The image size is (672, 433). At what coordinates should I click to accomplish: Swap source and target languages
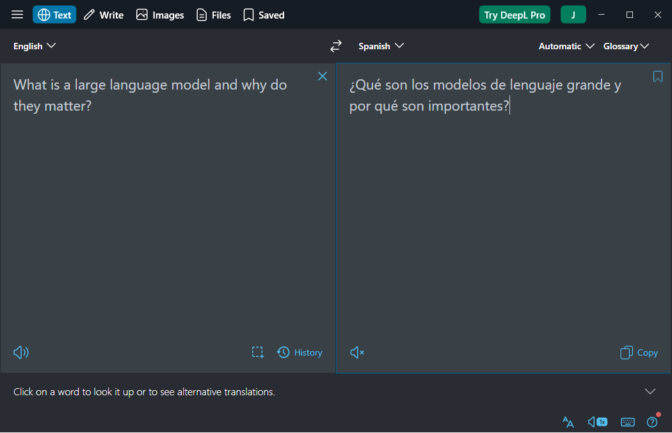tap(336, 46)
